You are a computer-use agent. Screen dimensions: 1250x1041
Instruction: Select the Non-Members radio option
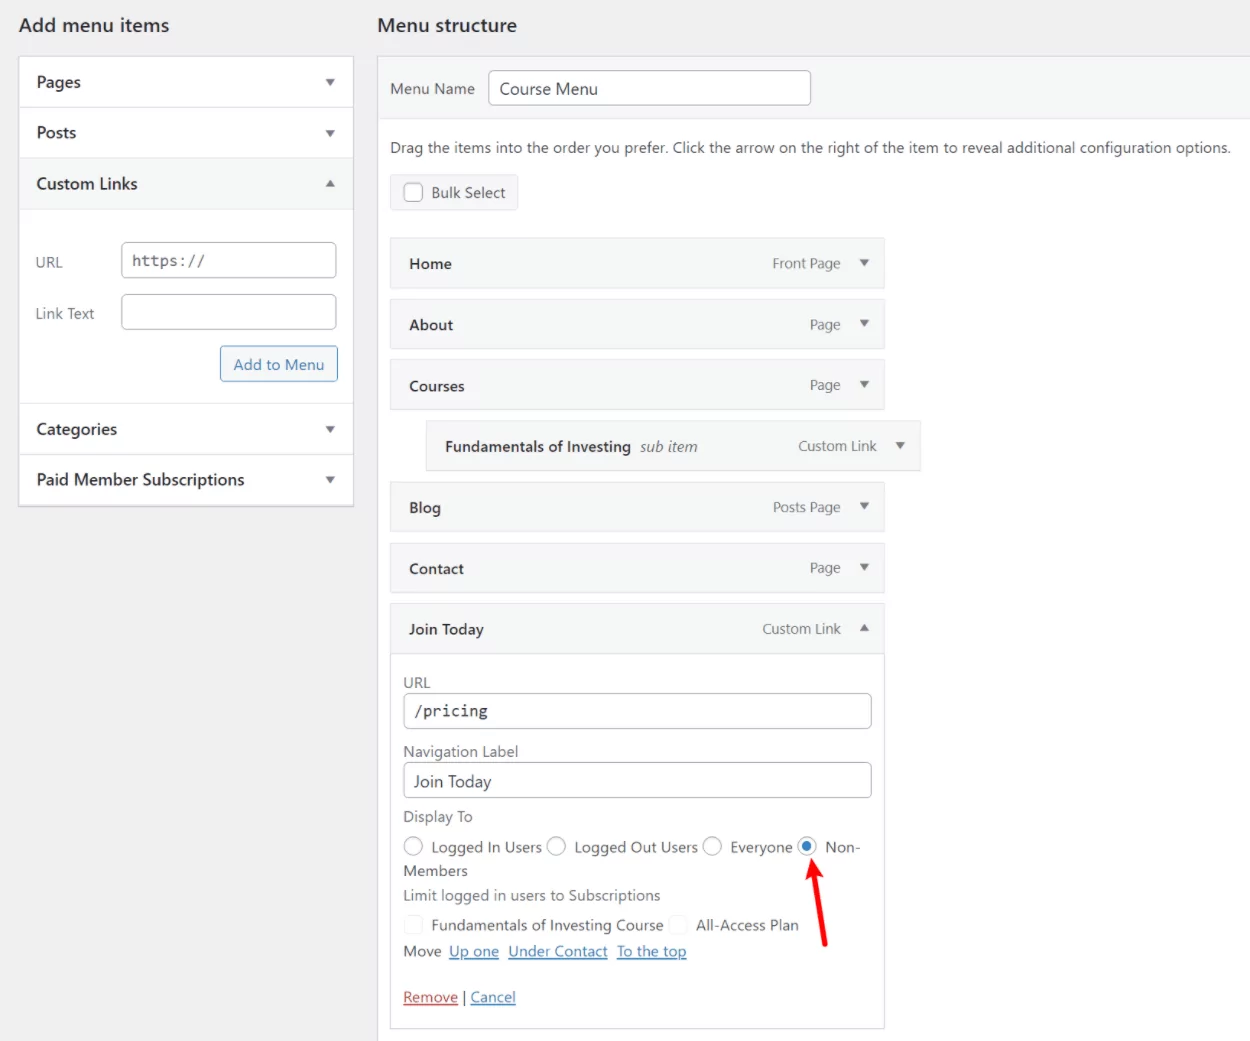tap(807, 846)
